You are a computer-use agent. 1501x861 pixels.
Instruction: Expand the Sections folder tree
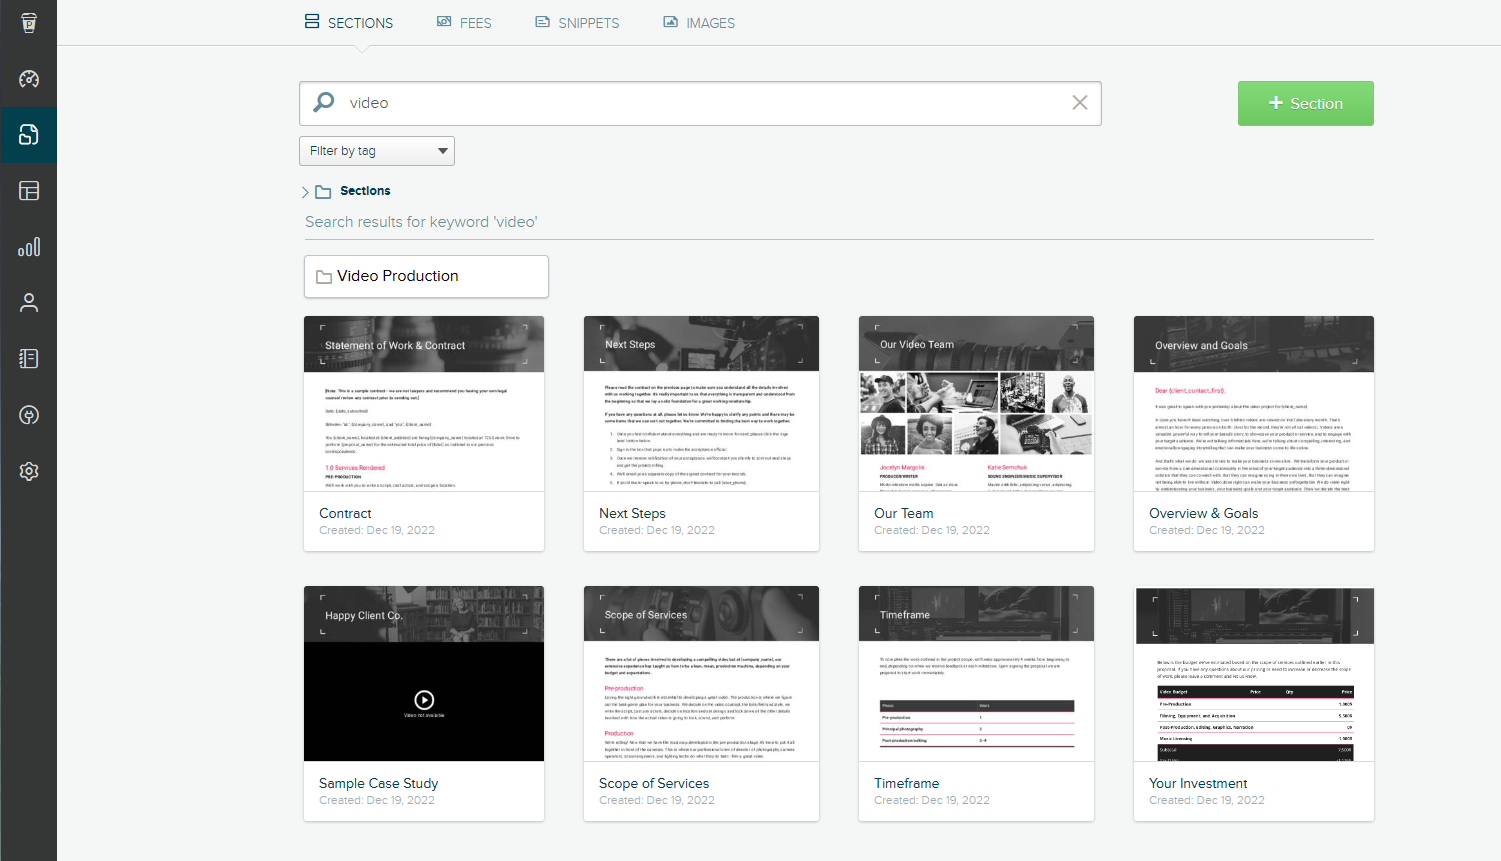(305, 190)
